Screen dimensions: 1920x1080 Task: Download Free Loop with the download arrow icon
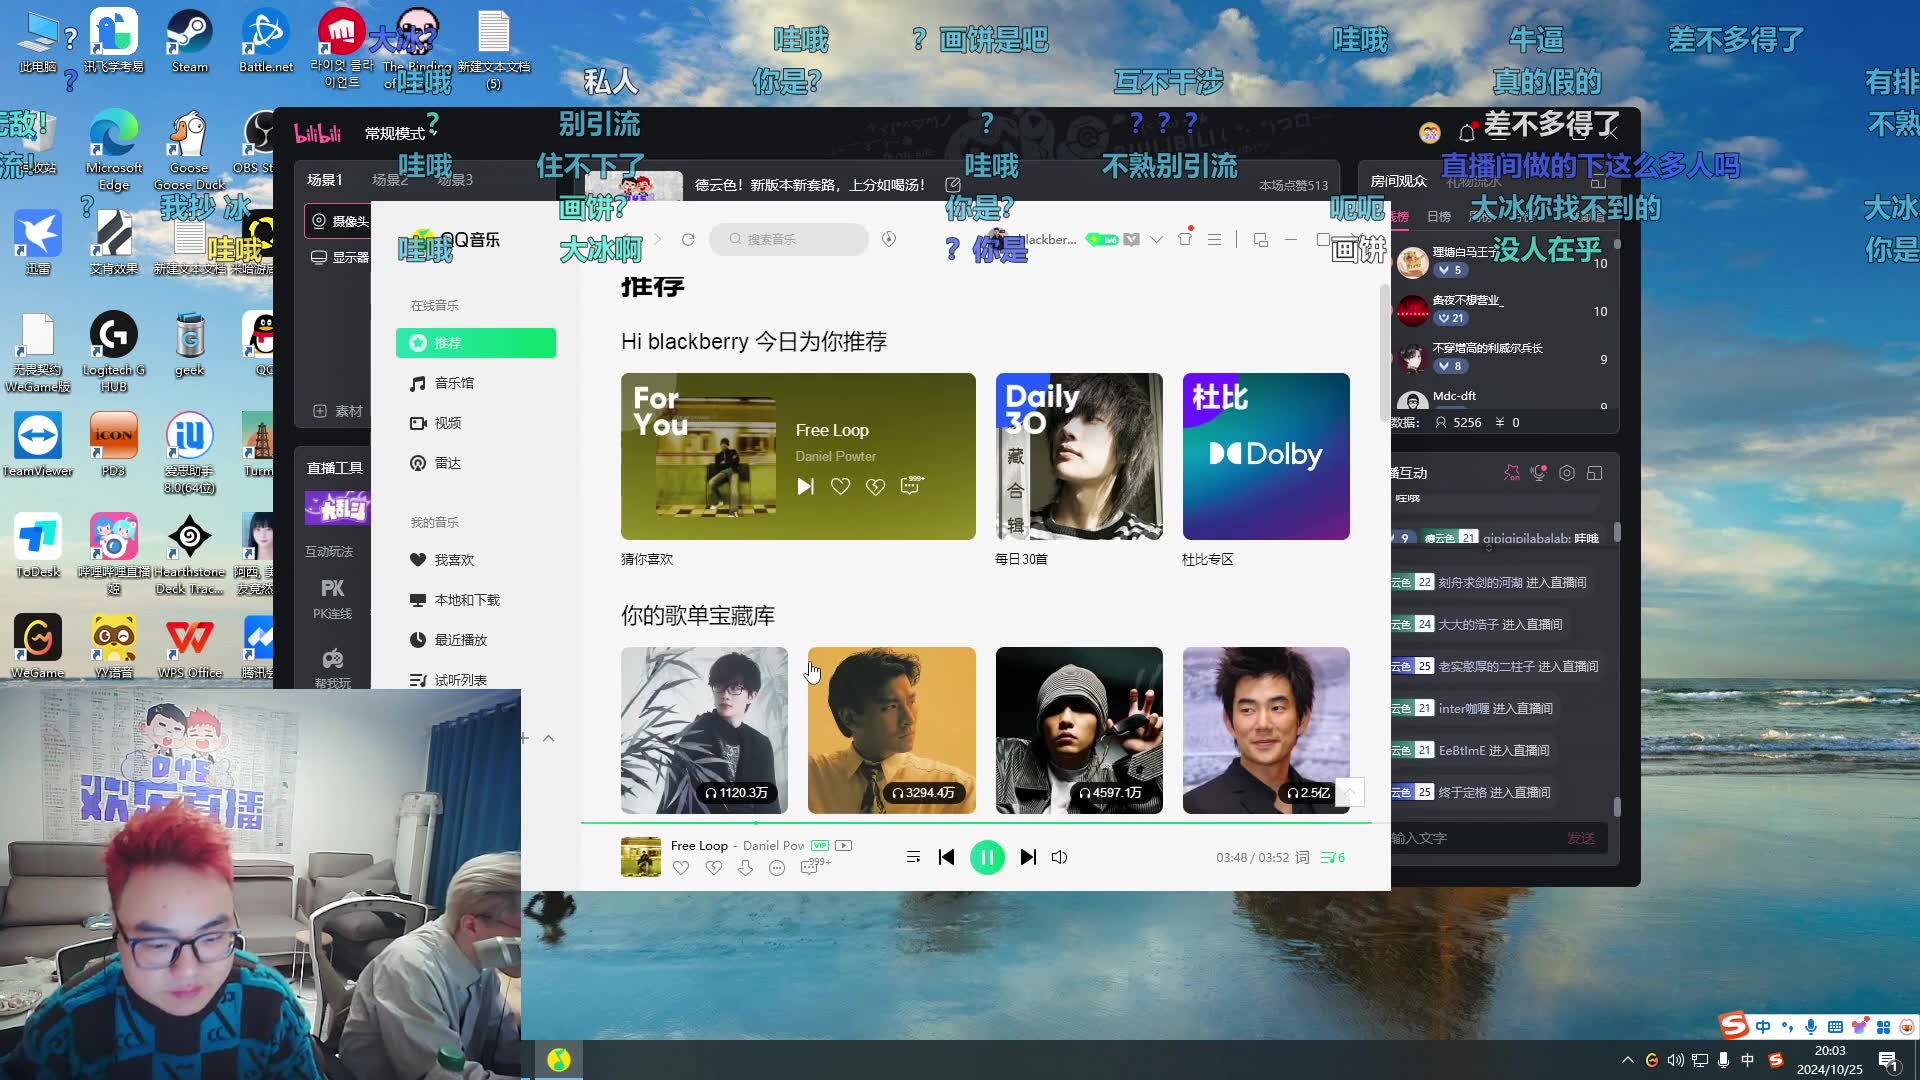point(745,868)
